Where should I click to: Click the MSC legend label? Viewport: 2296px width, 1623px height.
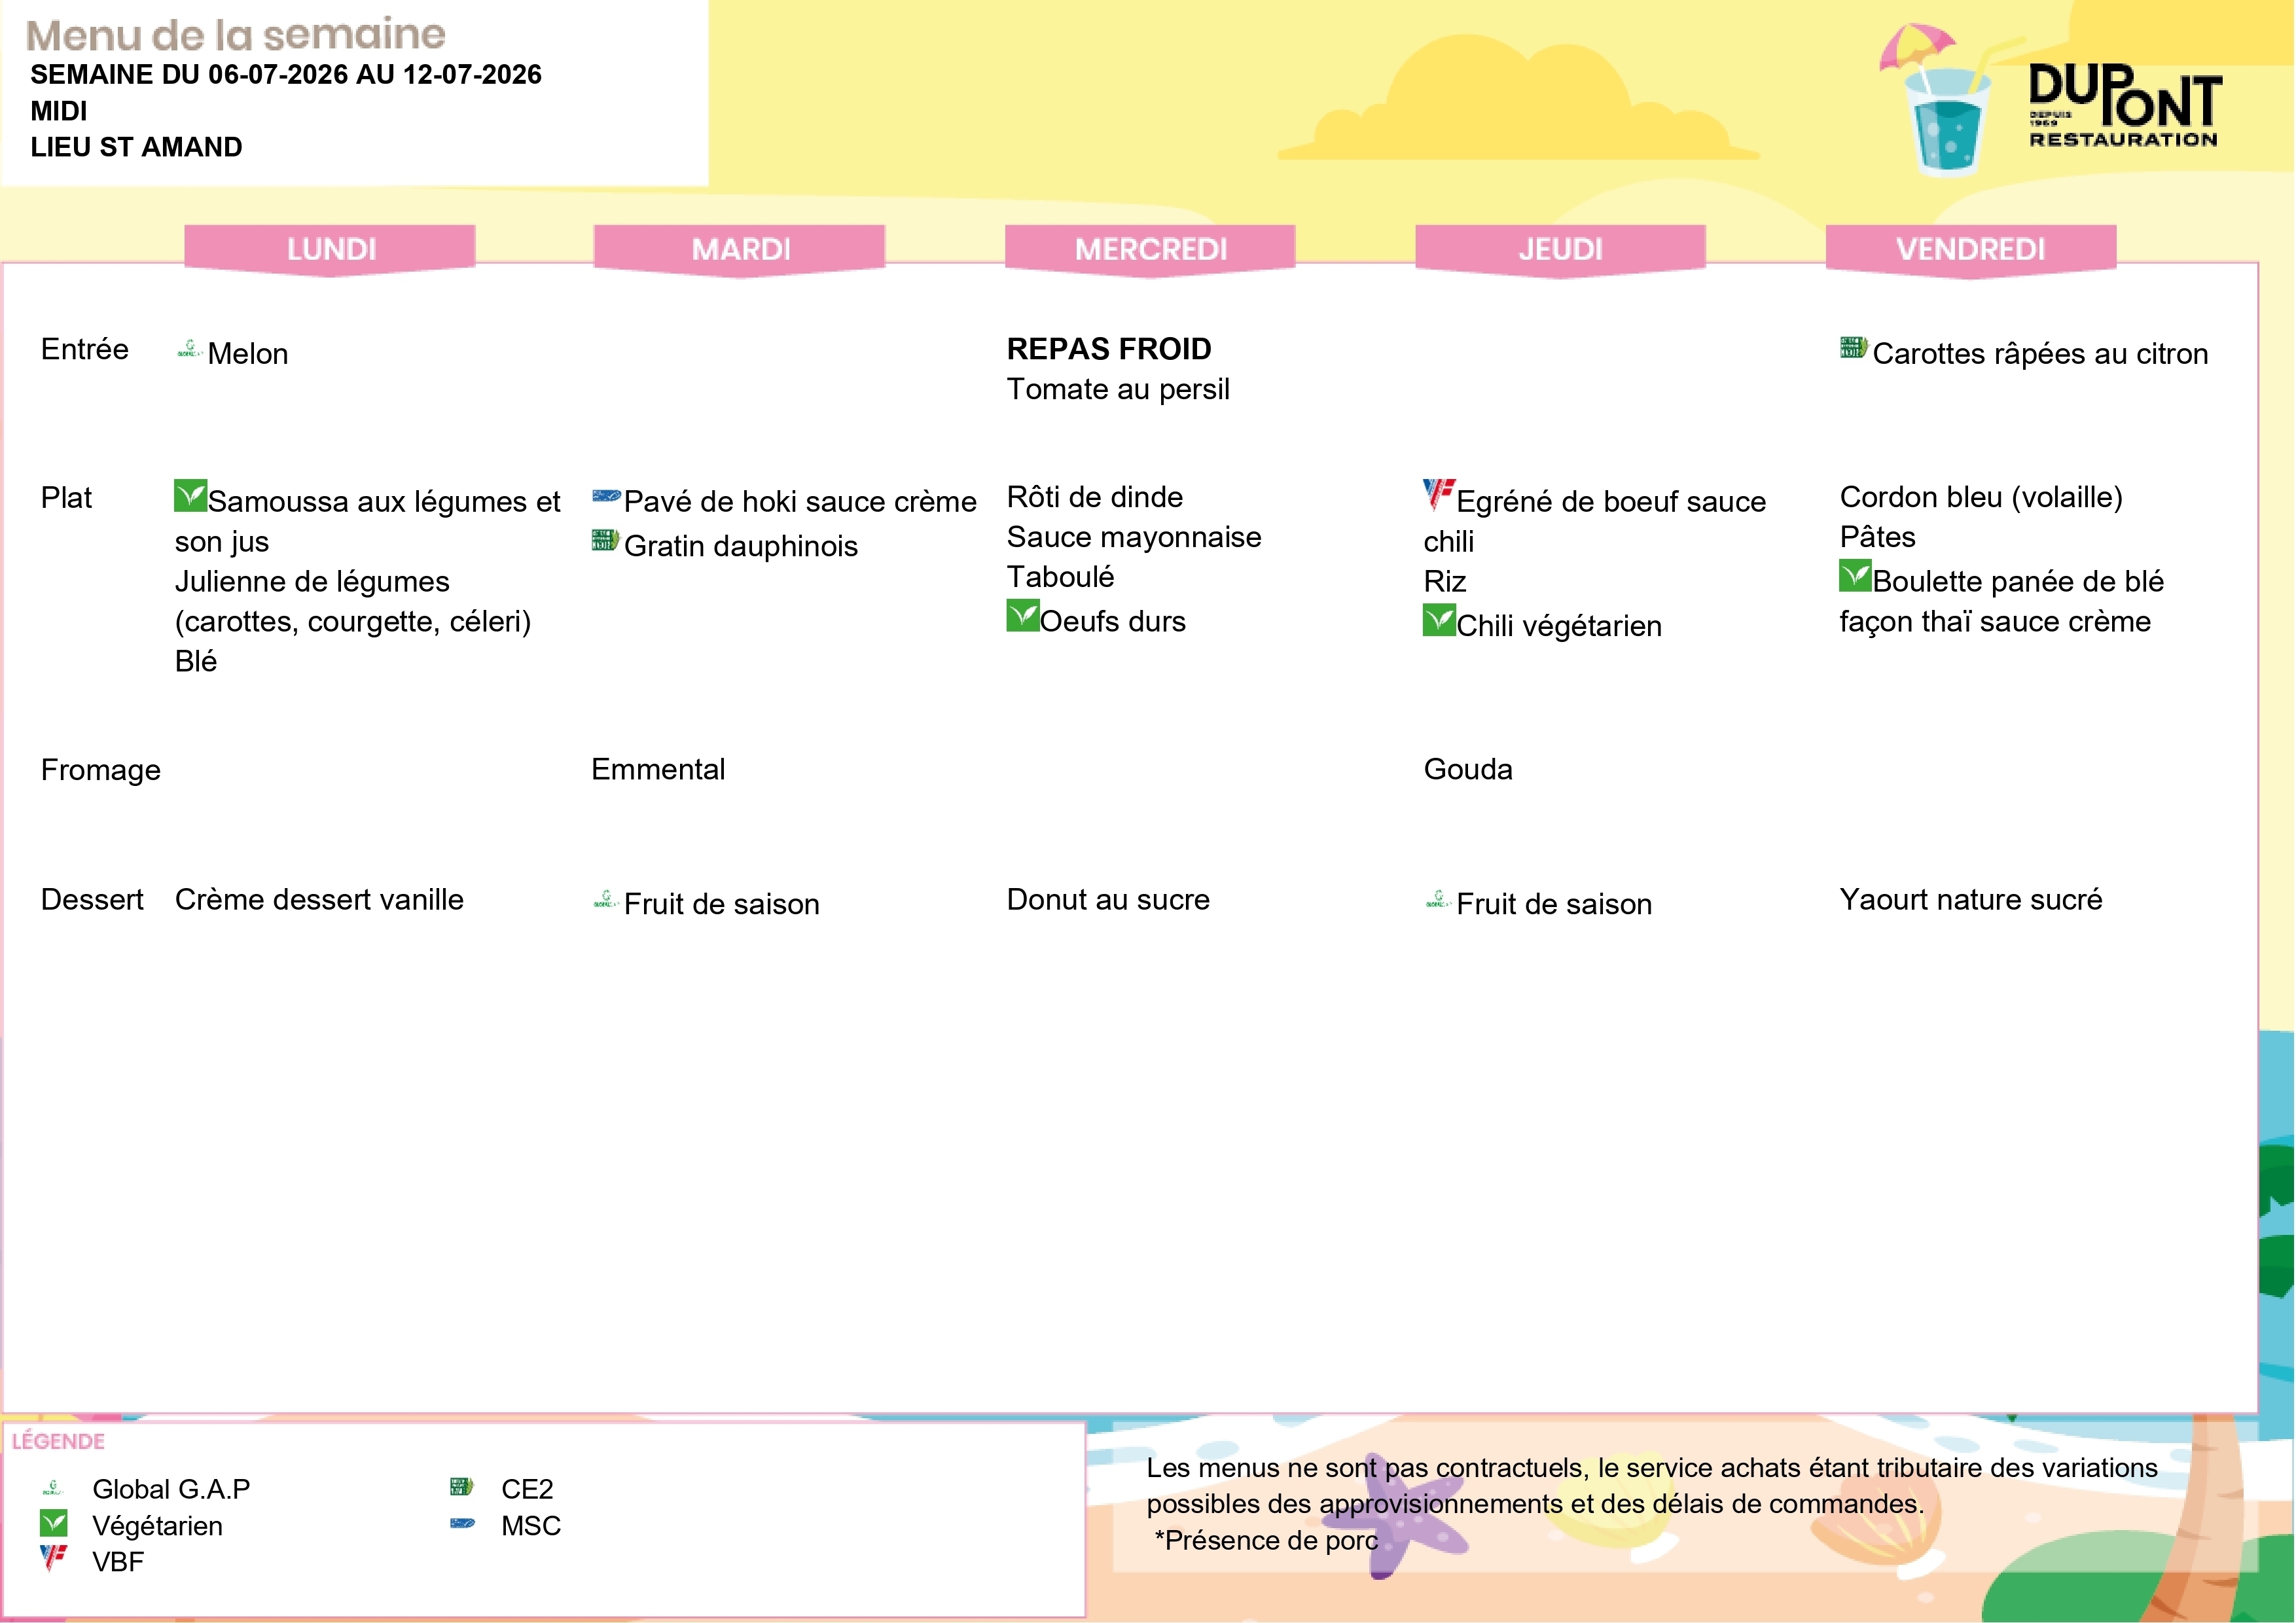coord(531,1526)
